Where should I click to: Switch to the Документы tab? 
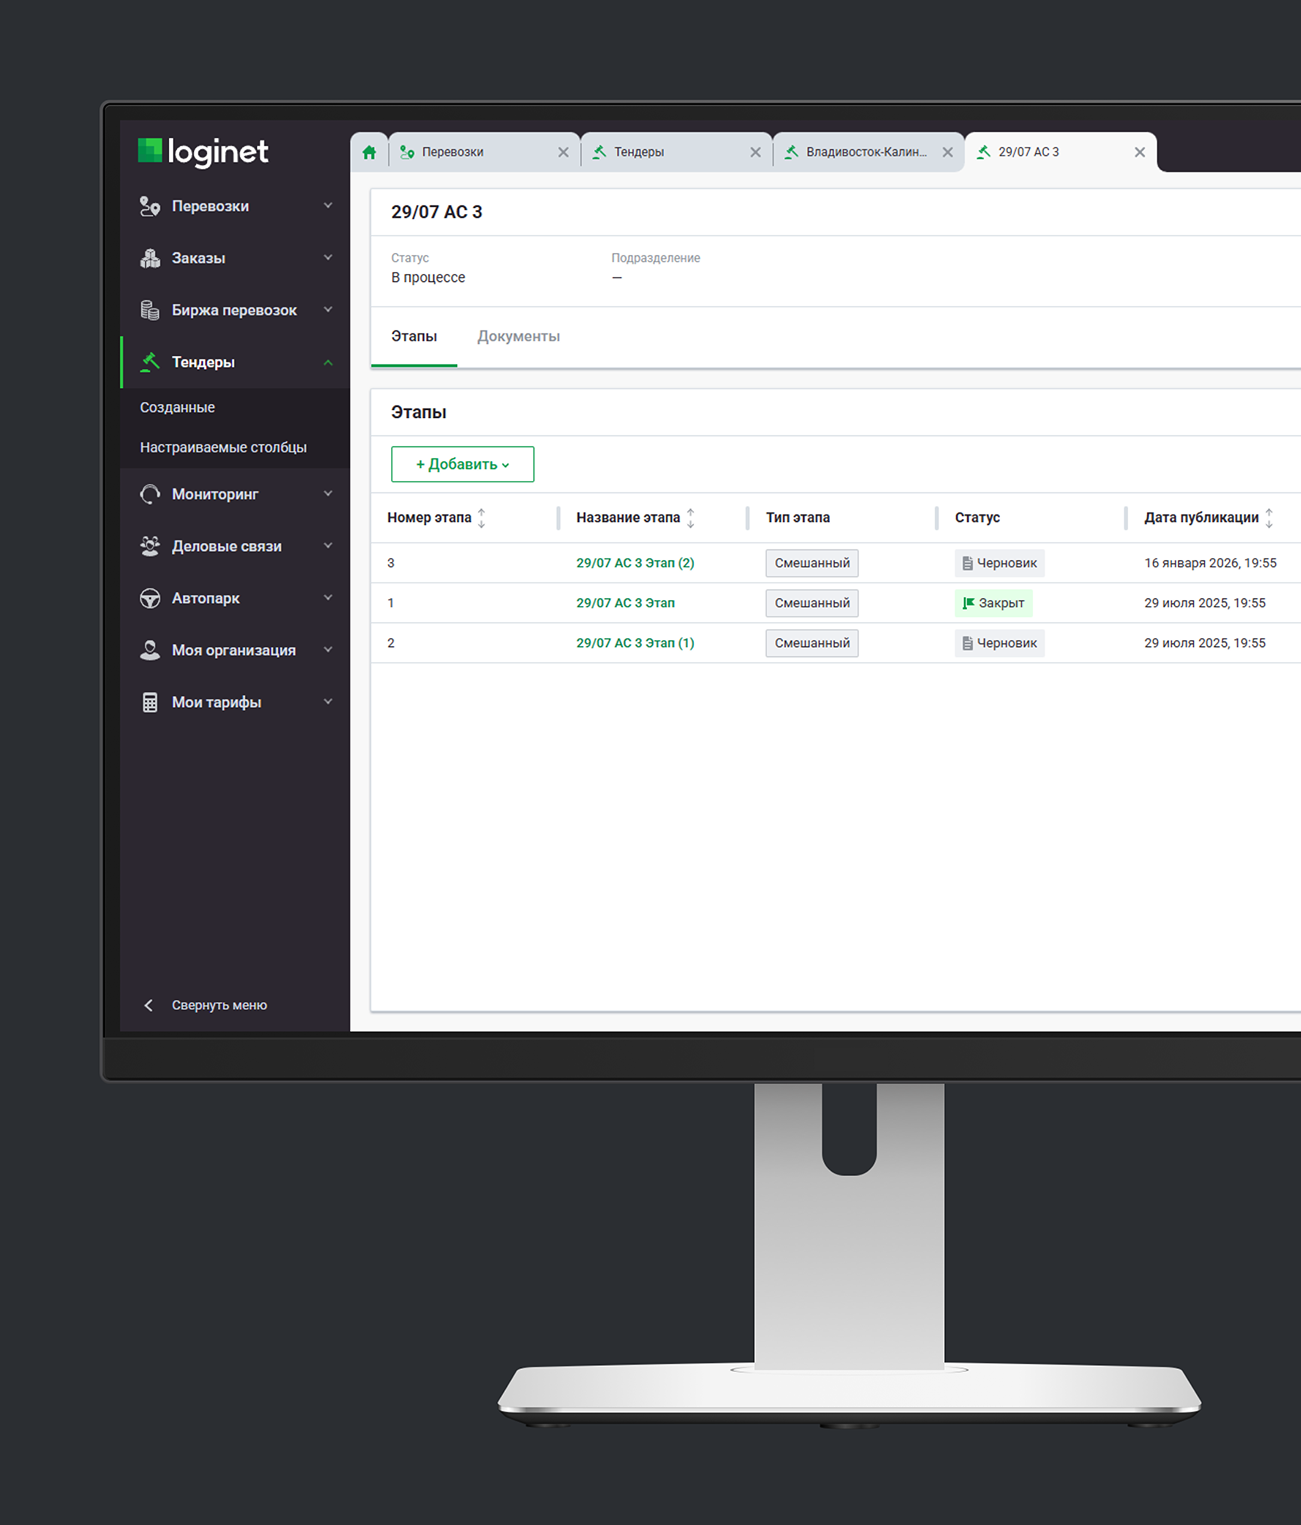point(518,336)
